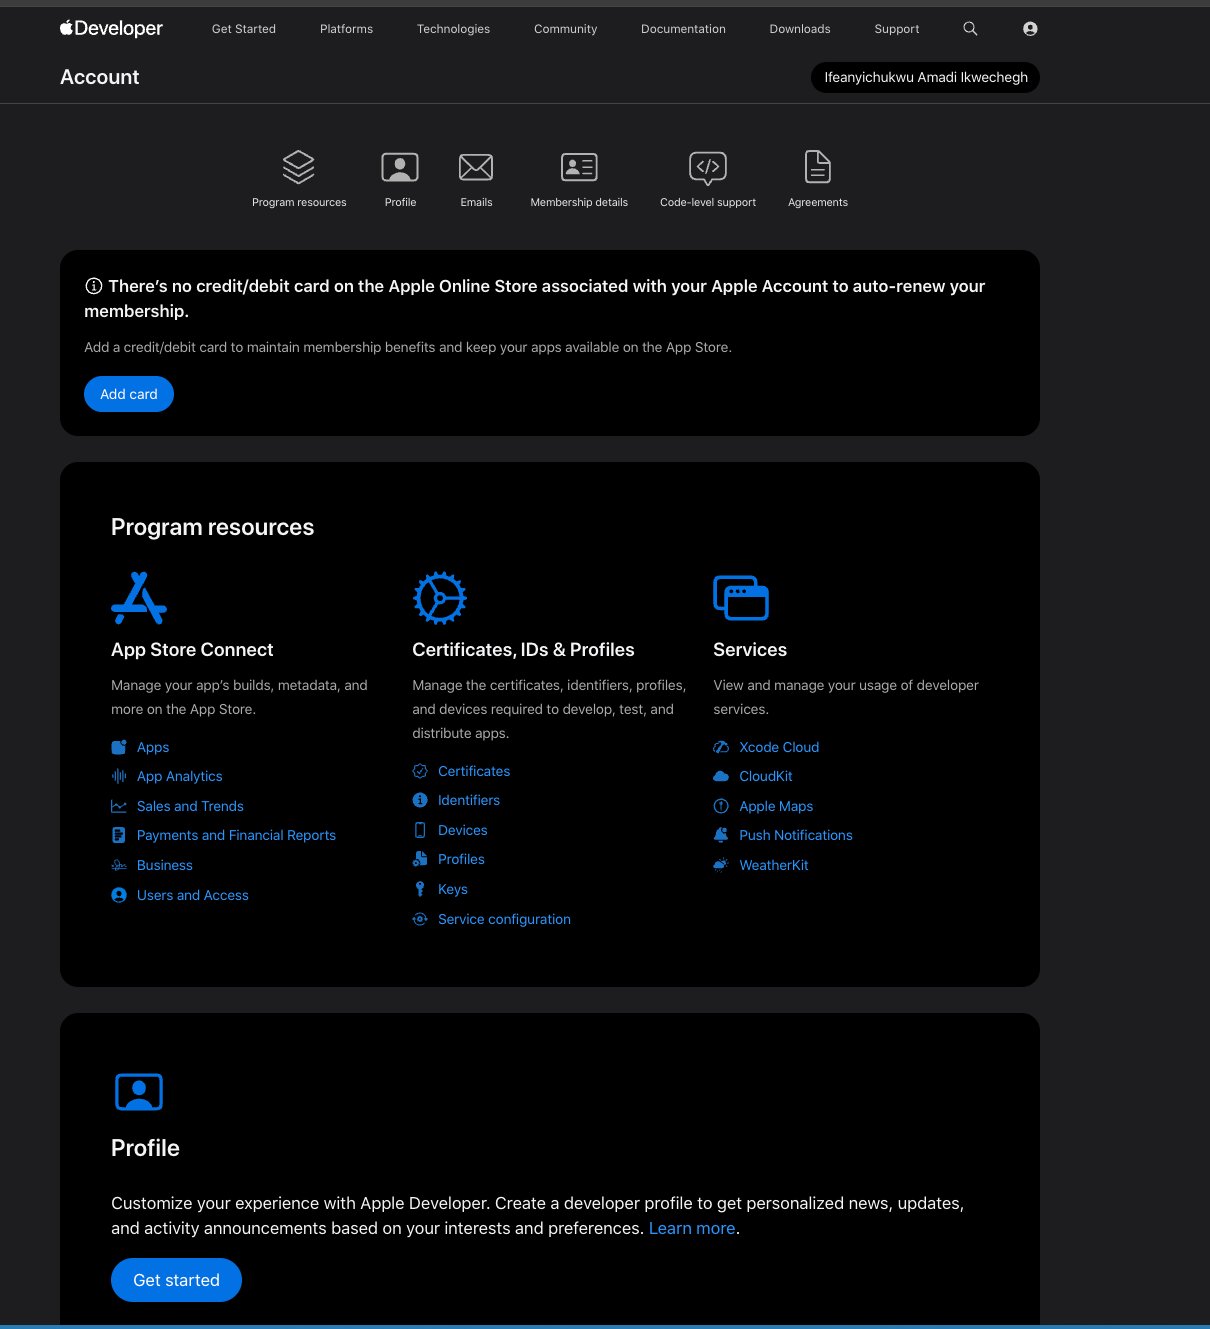Image resolution: width=1210 pixels, height=1329 pixels.
Task: Open the Apps link
Action: pos(153,747)
